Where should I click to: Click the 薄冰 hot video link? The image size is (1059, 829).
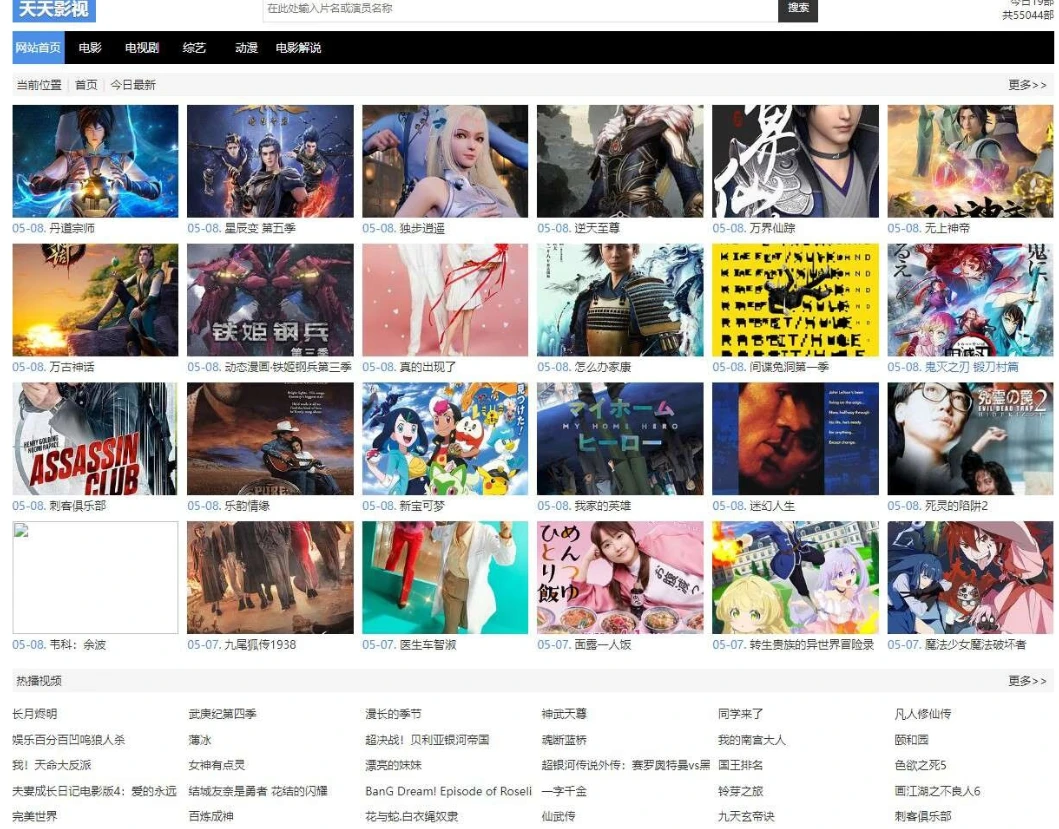[200, 740]
